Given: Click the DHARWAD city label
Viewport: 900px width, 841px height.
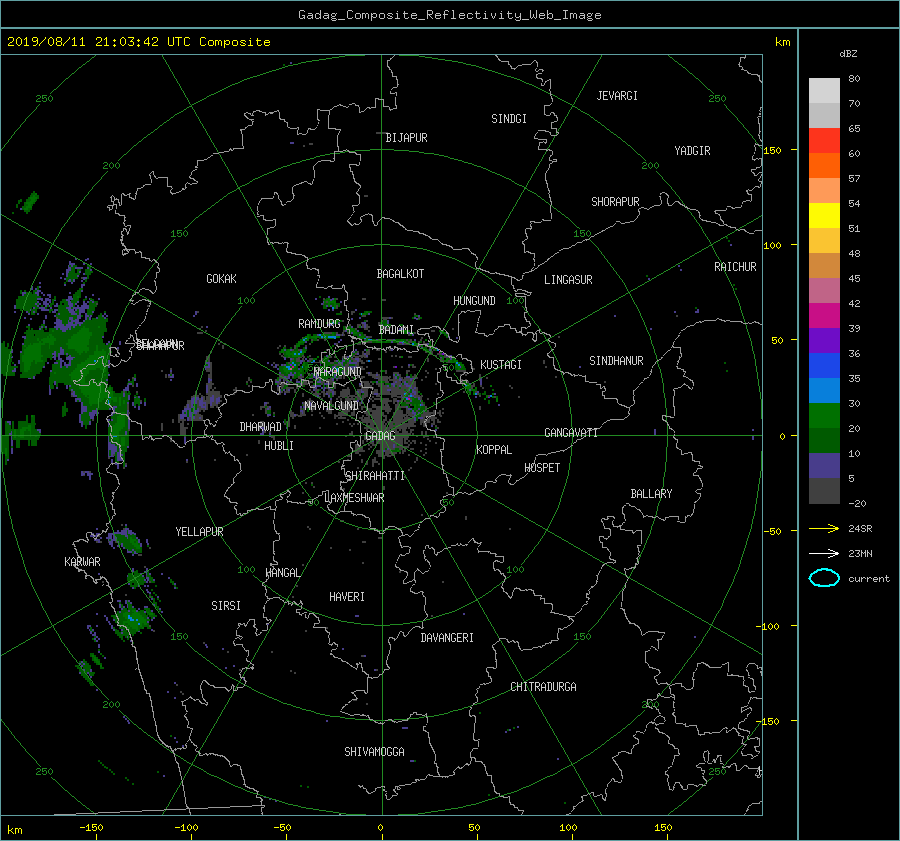Looking at the screenshot, I should pos(260,427).
